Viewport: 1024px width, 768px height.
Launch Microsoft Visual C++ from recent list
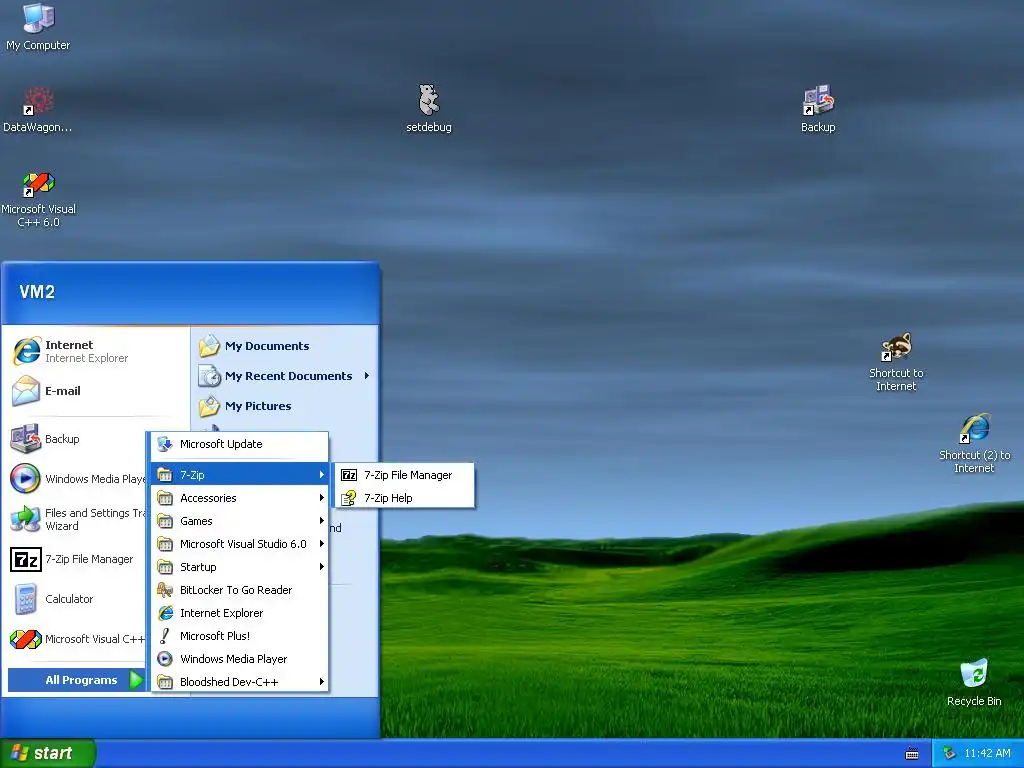click(77, 639)
